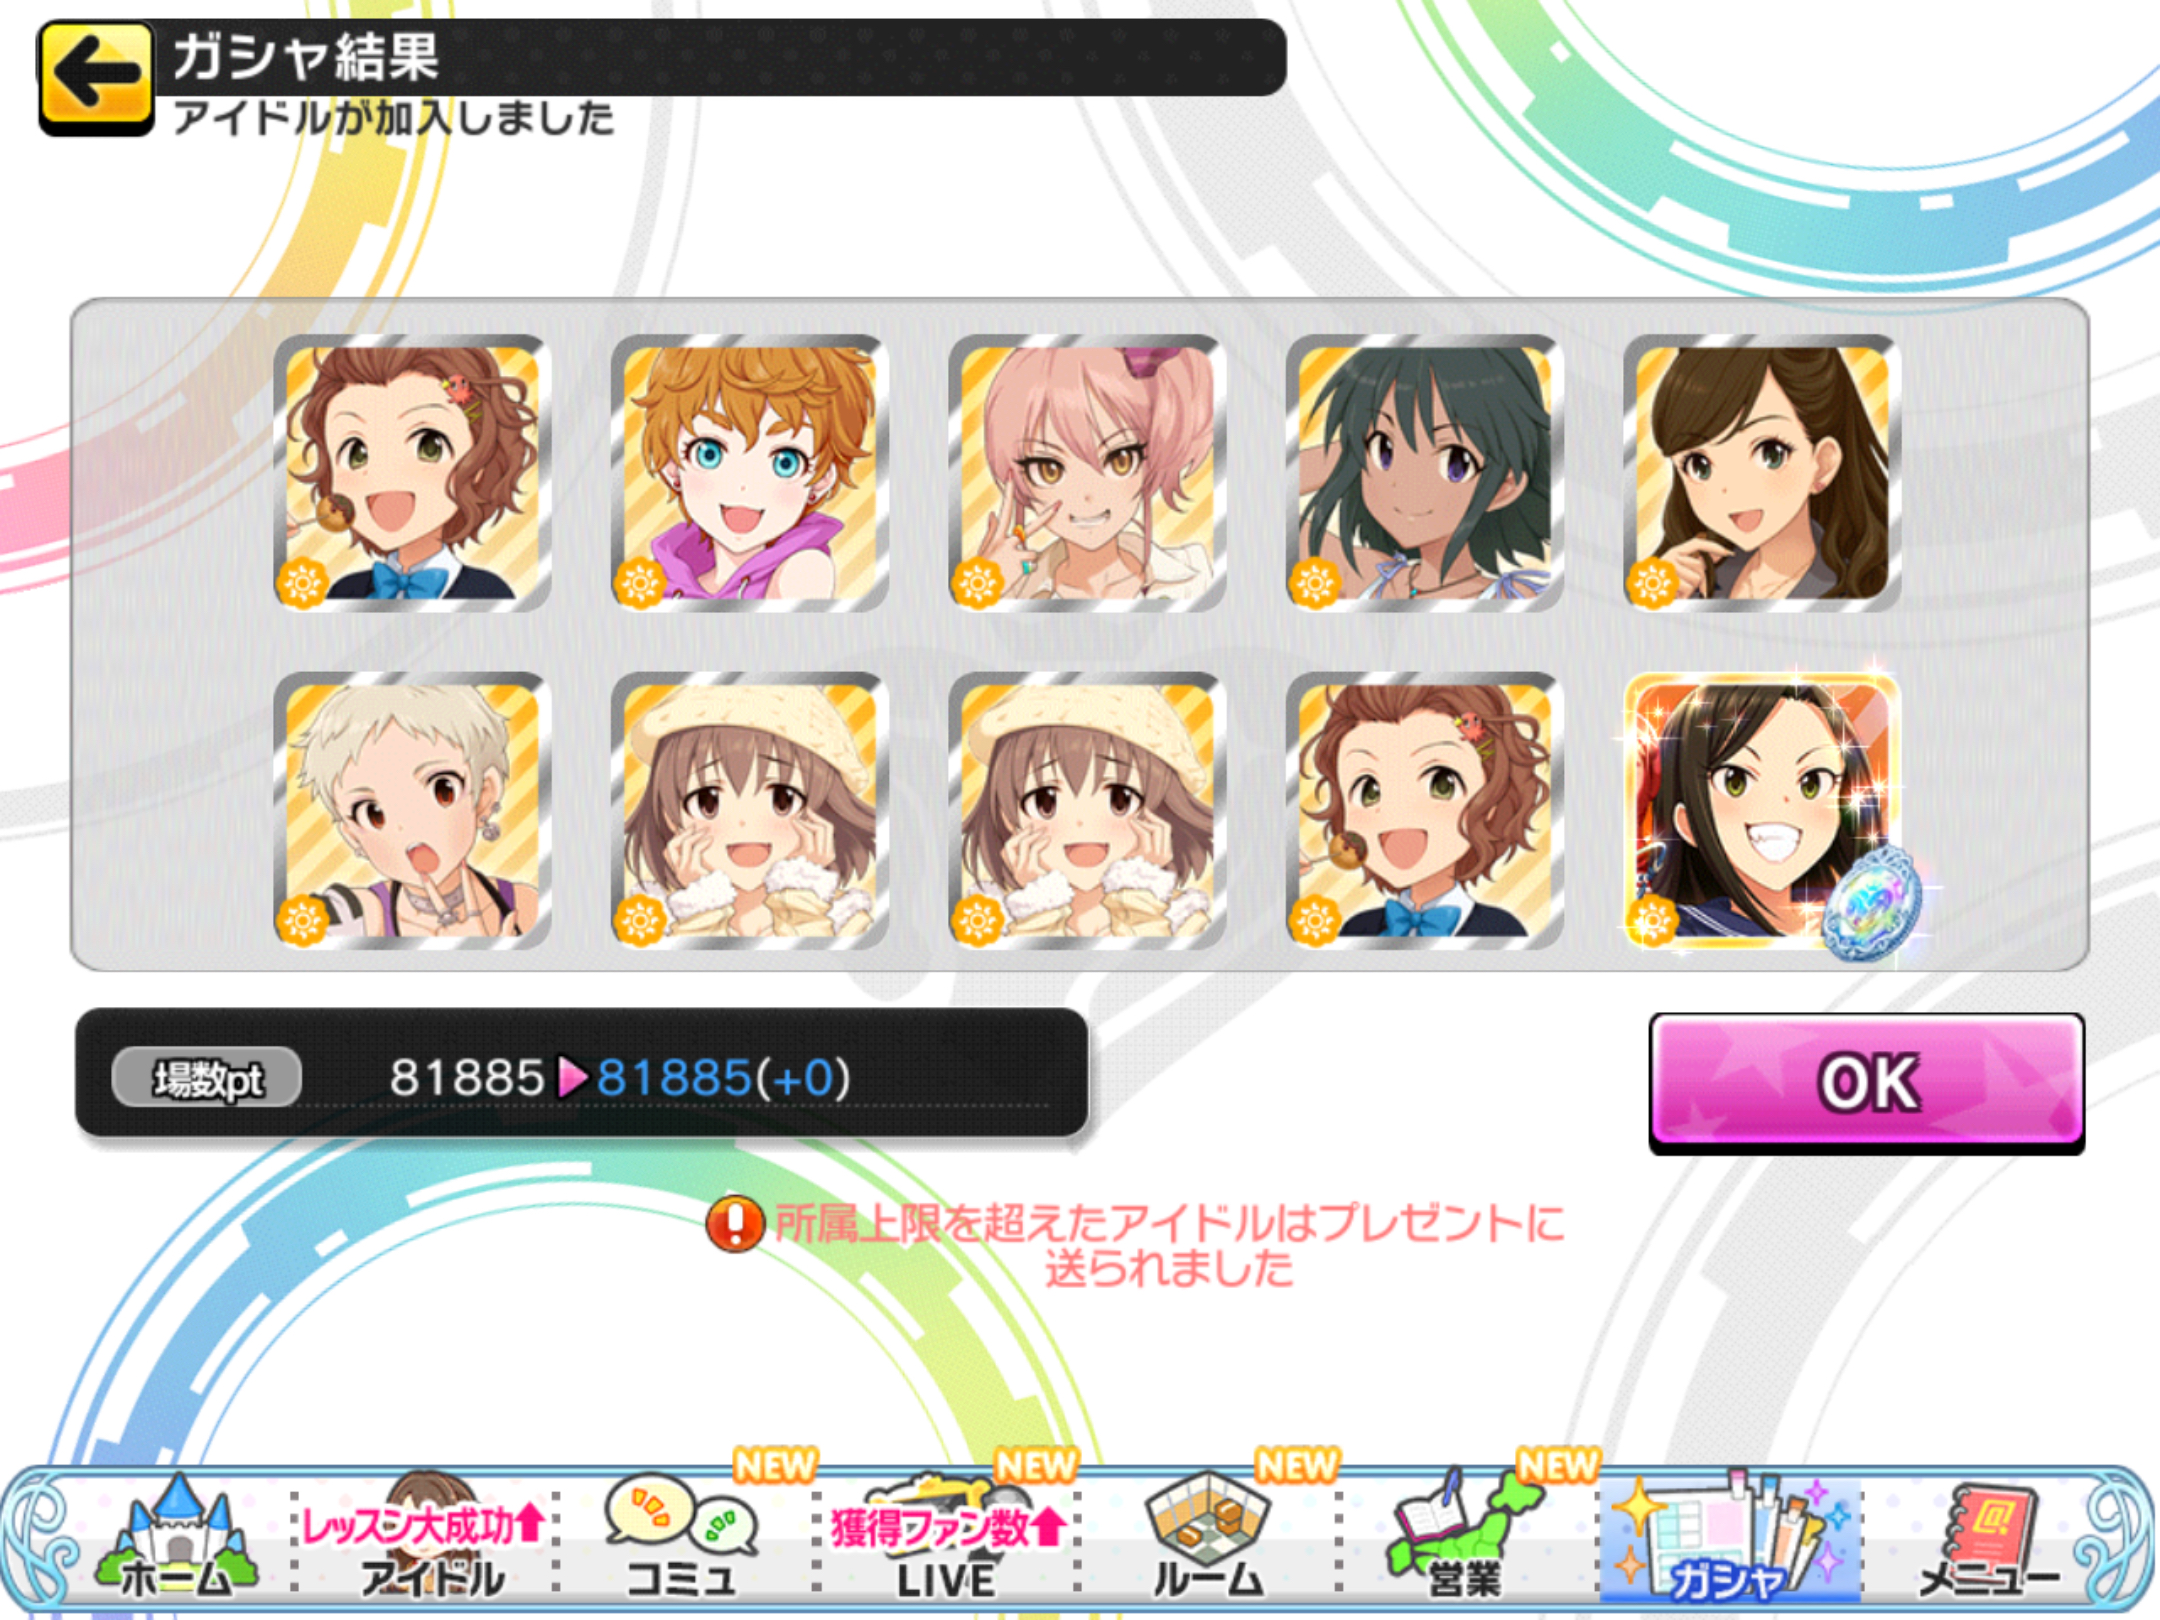Open the ホーム castle icon
Image resolution: width=2160 pixels, height=1620 pixels.
pyautogui.click(x=175, y=1537)
